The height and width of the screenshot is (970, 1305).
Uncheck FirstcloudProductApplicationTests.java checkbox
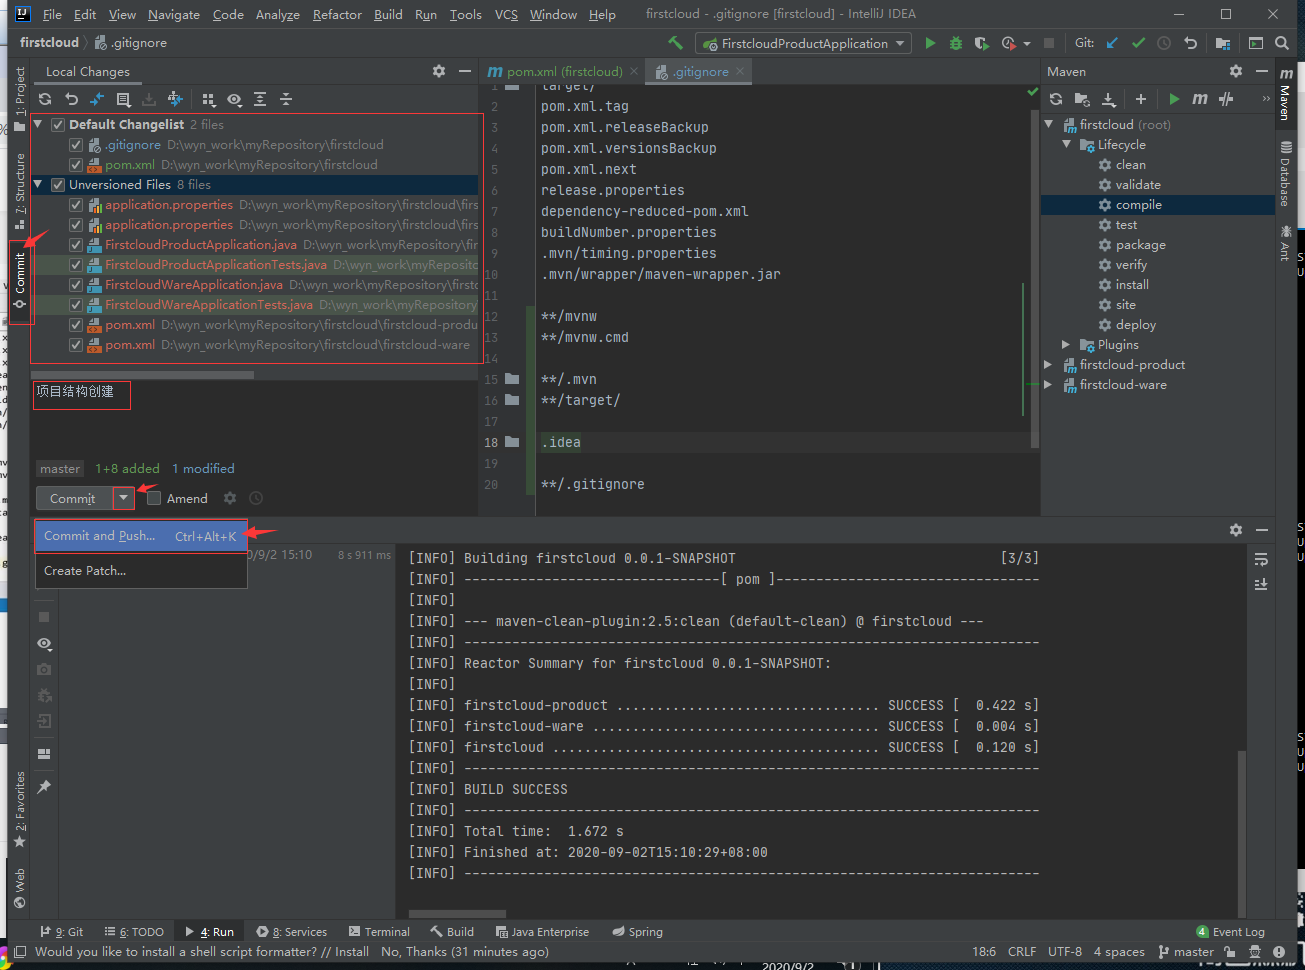pos(76,265)
